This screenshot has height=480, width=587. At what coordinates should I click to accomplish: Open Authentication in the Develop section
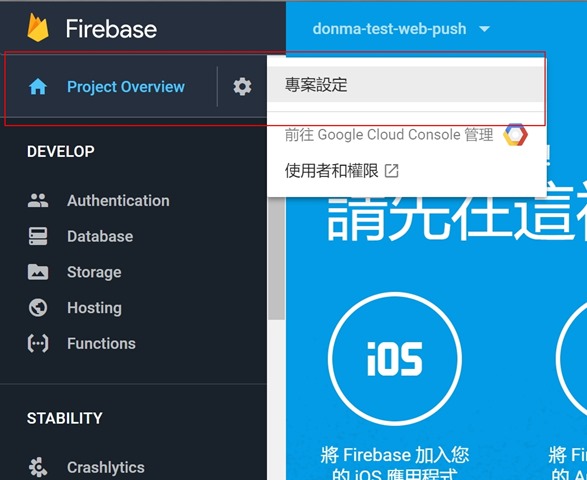118,200
